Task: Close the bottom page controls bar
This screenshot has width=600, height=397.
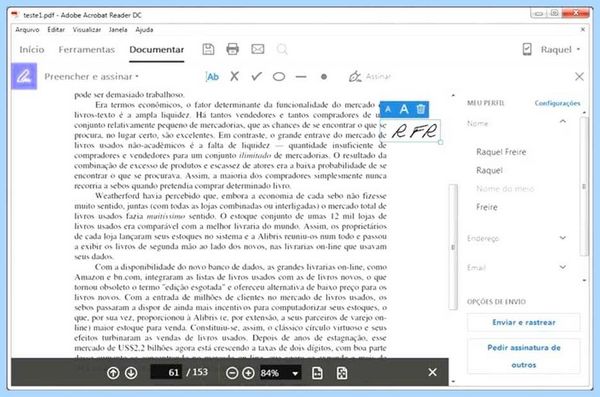Action: (x=432, y=372)
